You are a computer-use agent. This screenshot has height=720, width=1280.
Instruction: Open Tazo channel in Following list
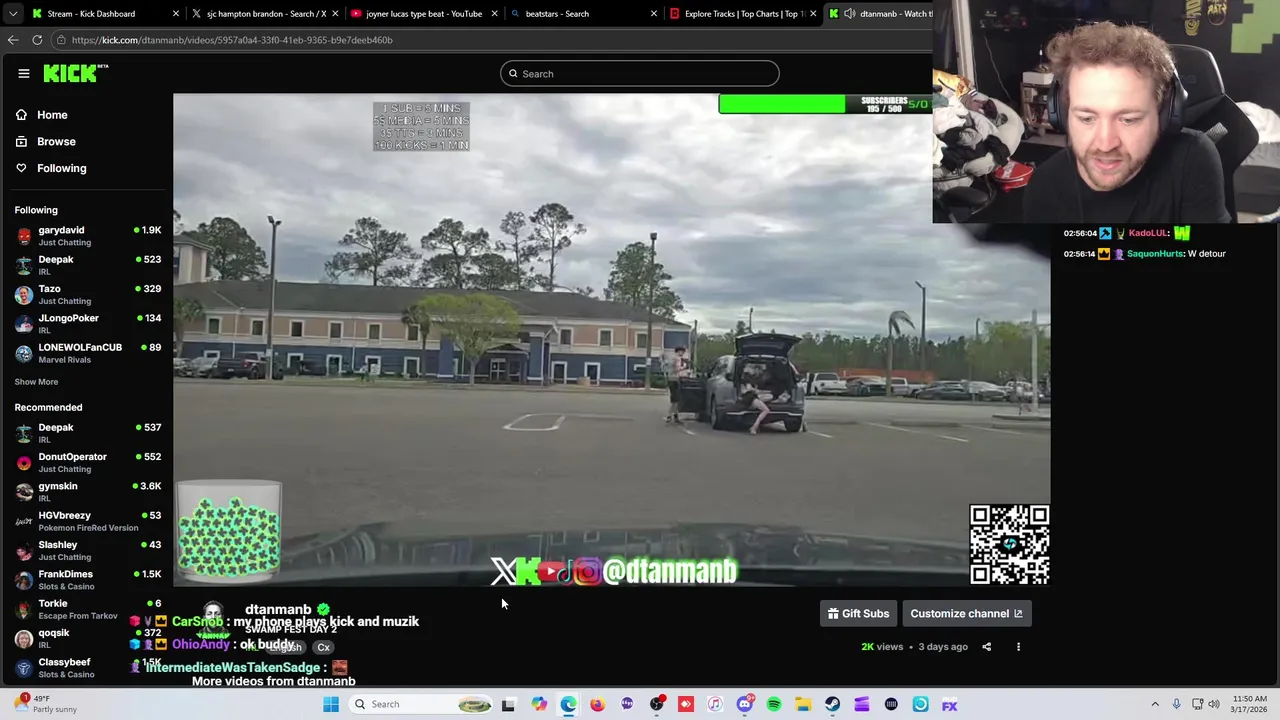88,295
